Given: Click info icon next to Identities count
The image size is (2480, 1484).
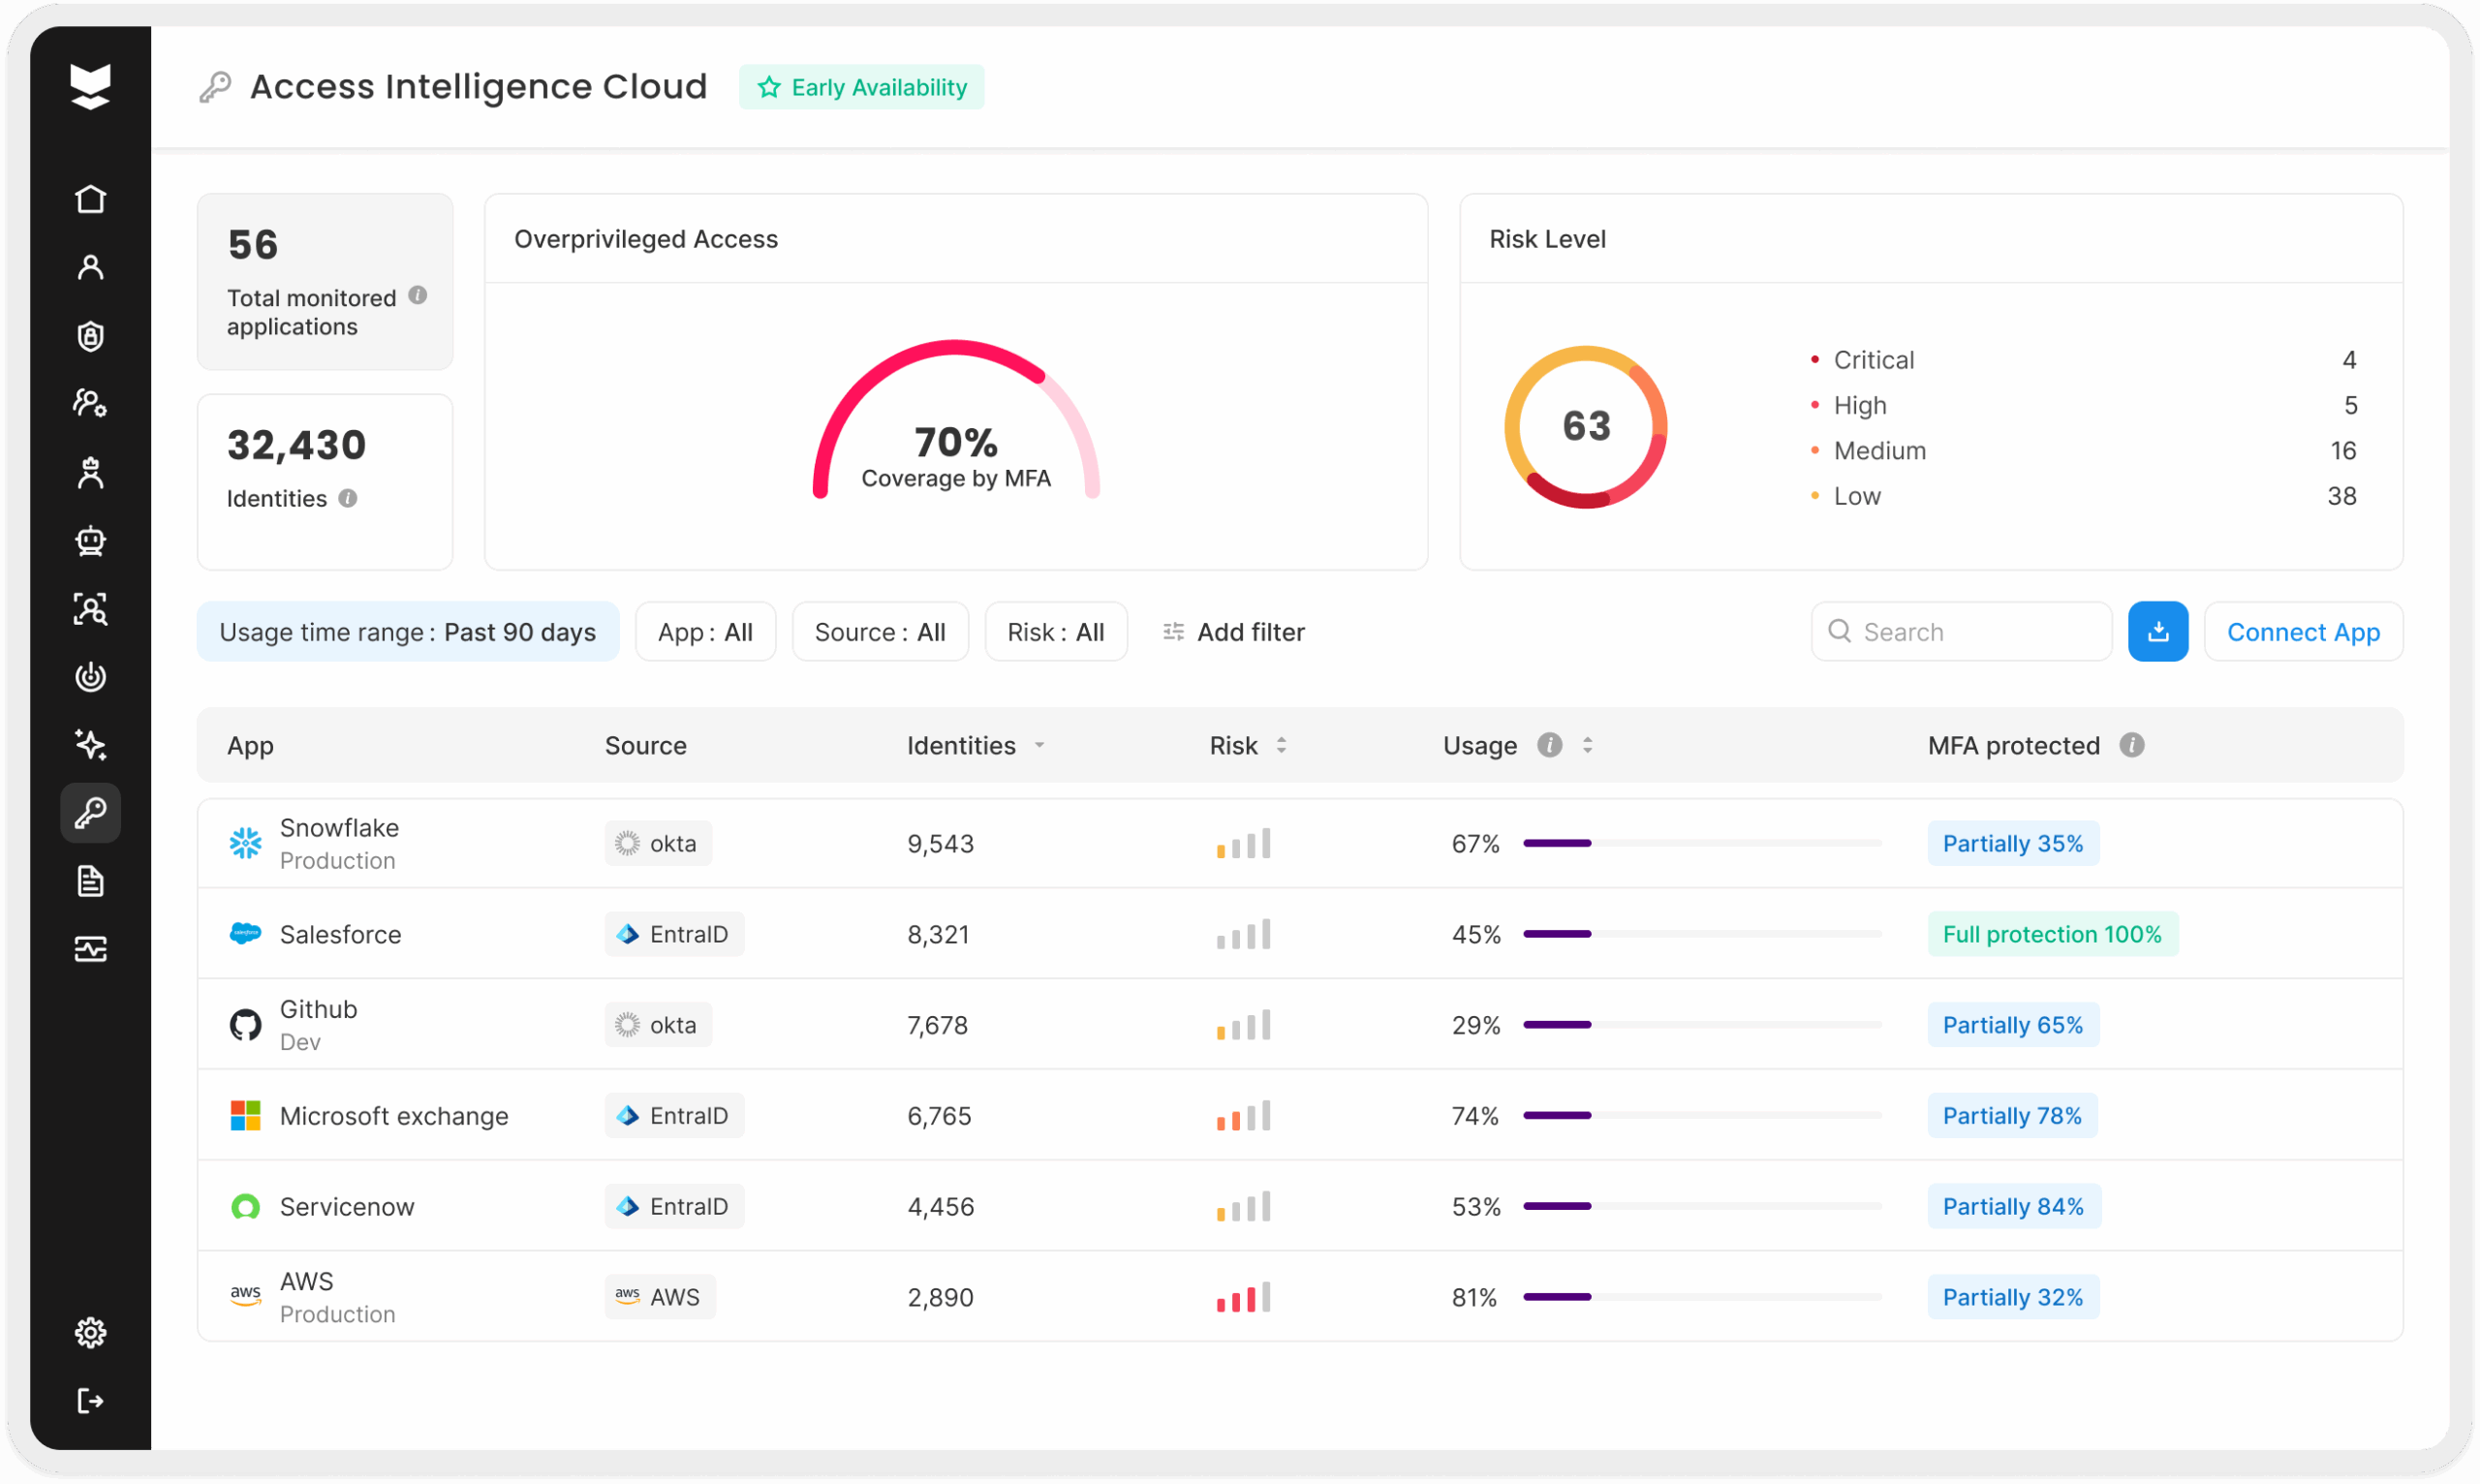Looking at the screenshot, I should (348, 498).
